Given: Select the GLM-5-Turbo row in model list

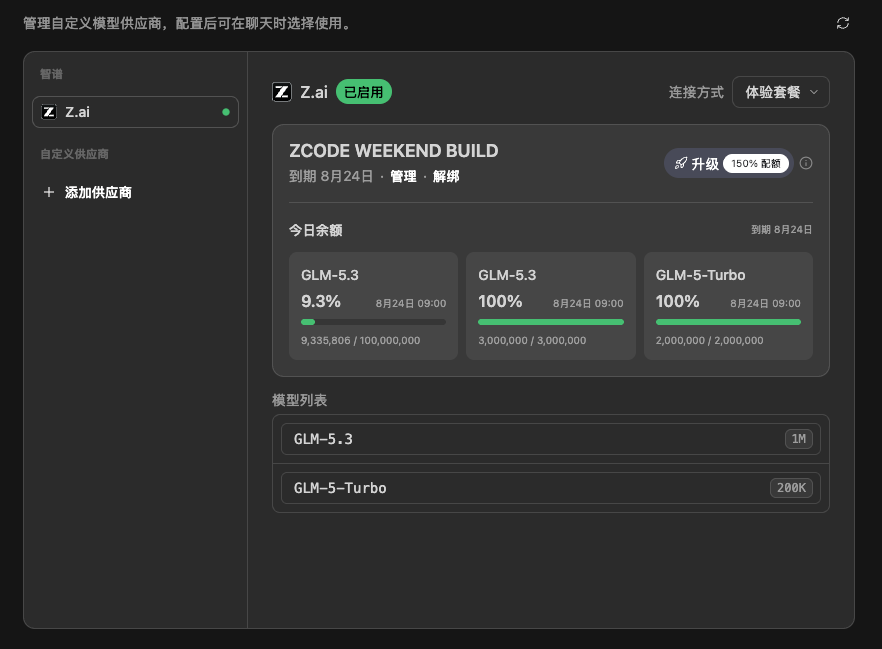Looking at the screenshot, I should [x=551, y=488].
